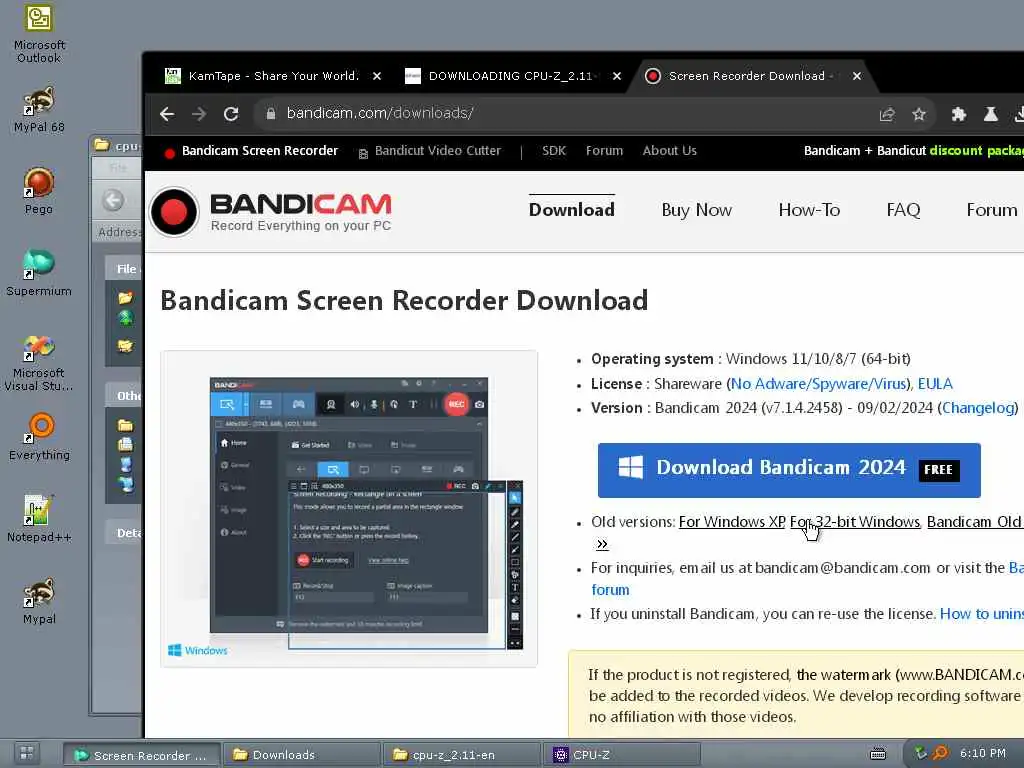
Task: Open FAQ navigation item
Action: point(903,210)
